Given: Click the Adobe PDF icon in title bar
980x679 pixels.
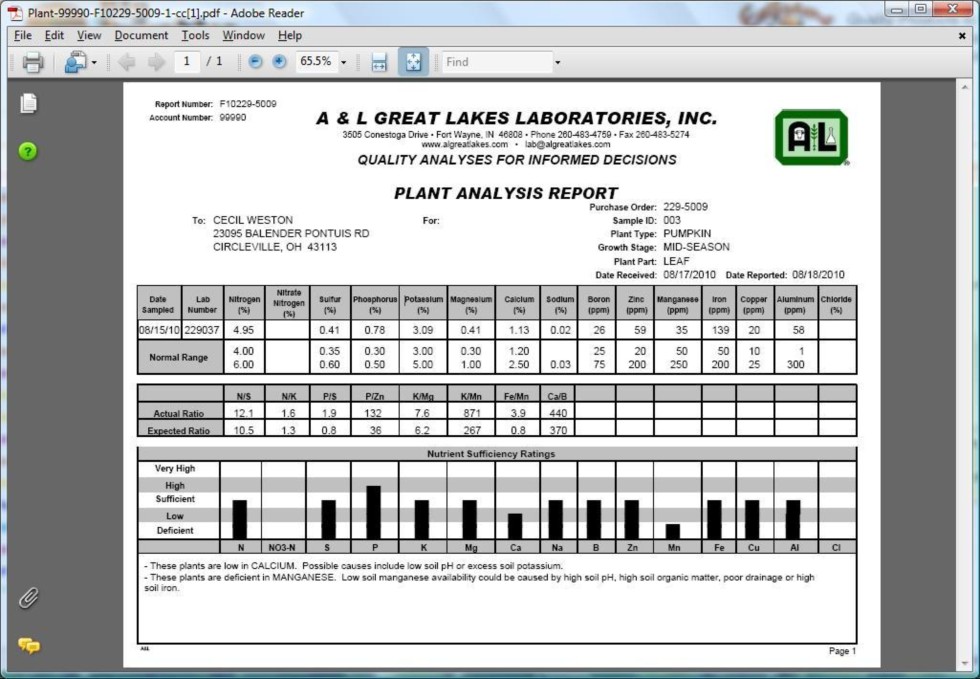Looking at the screenshot, I should click(14, 13).
